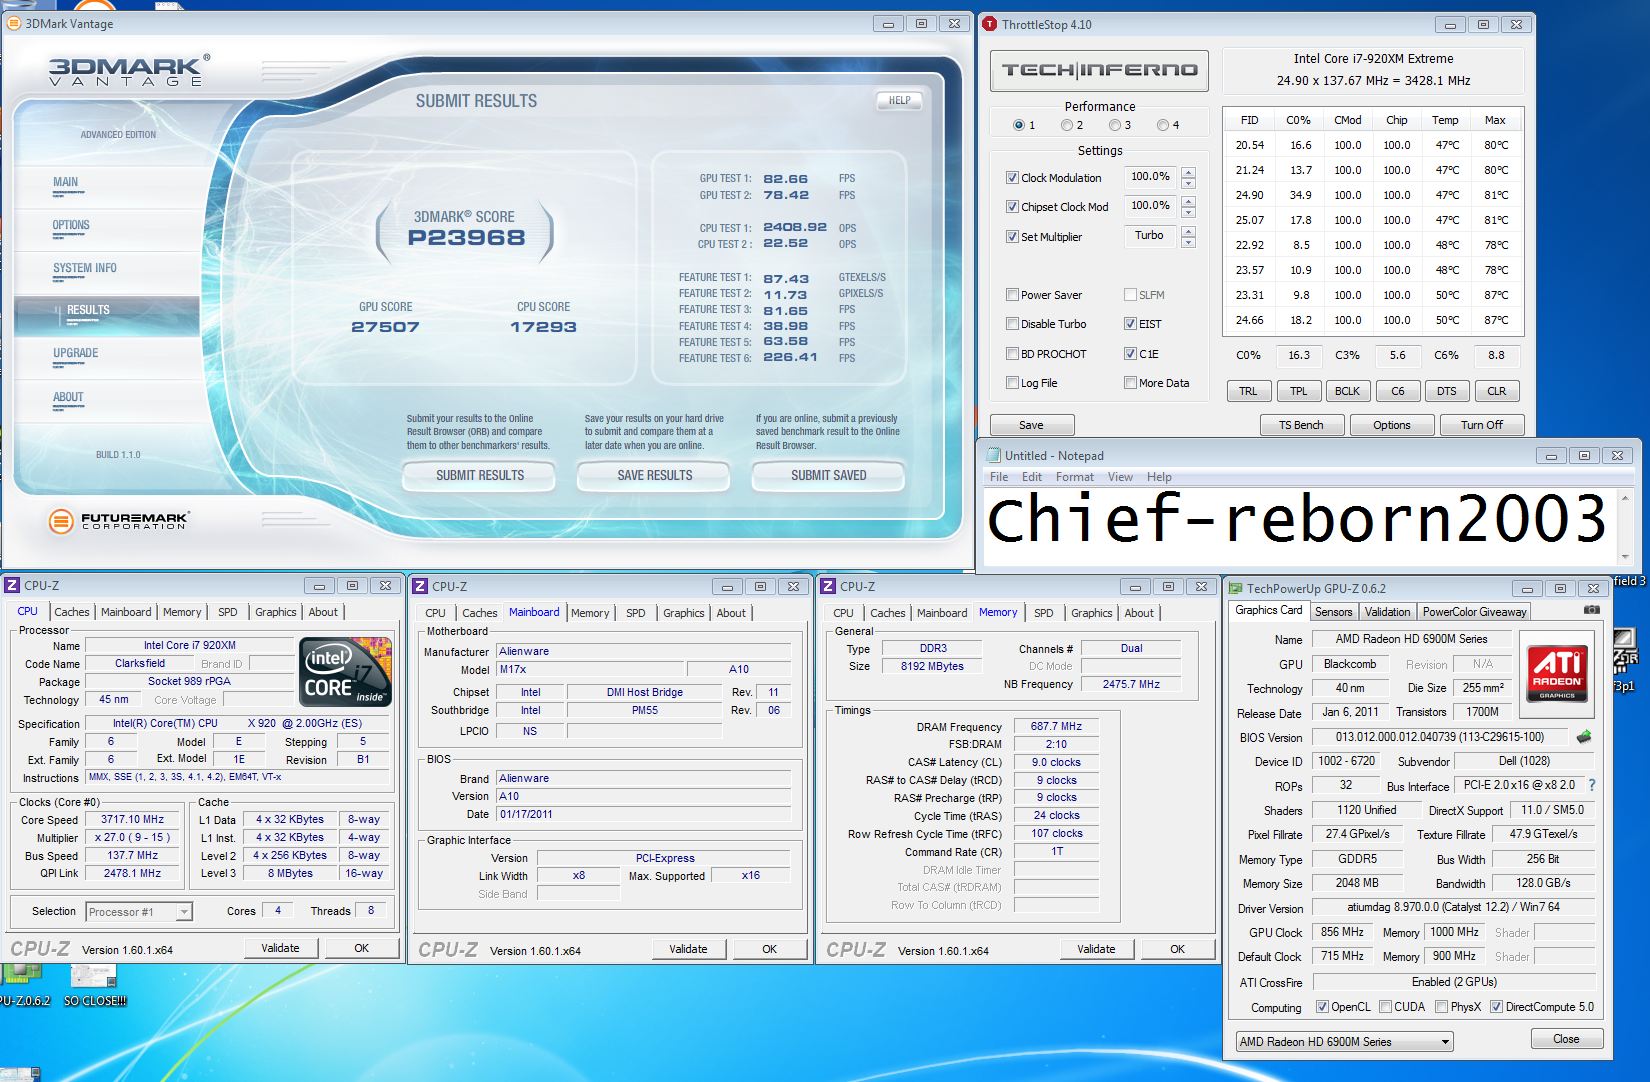Select UPGRADE in 3DMark sidebar

click(x=76, y=353)
